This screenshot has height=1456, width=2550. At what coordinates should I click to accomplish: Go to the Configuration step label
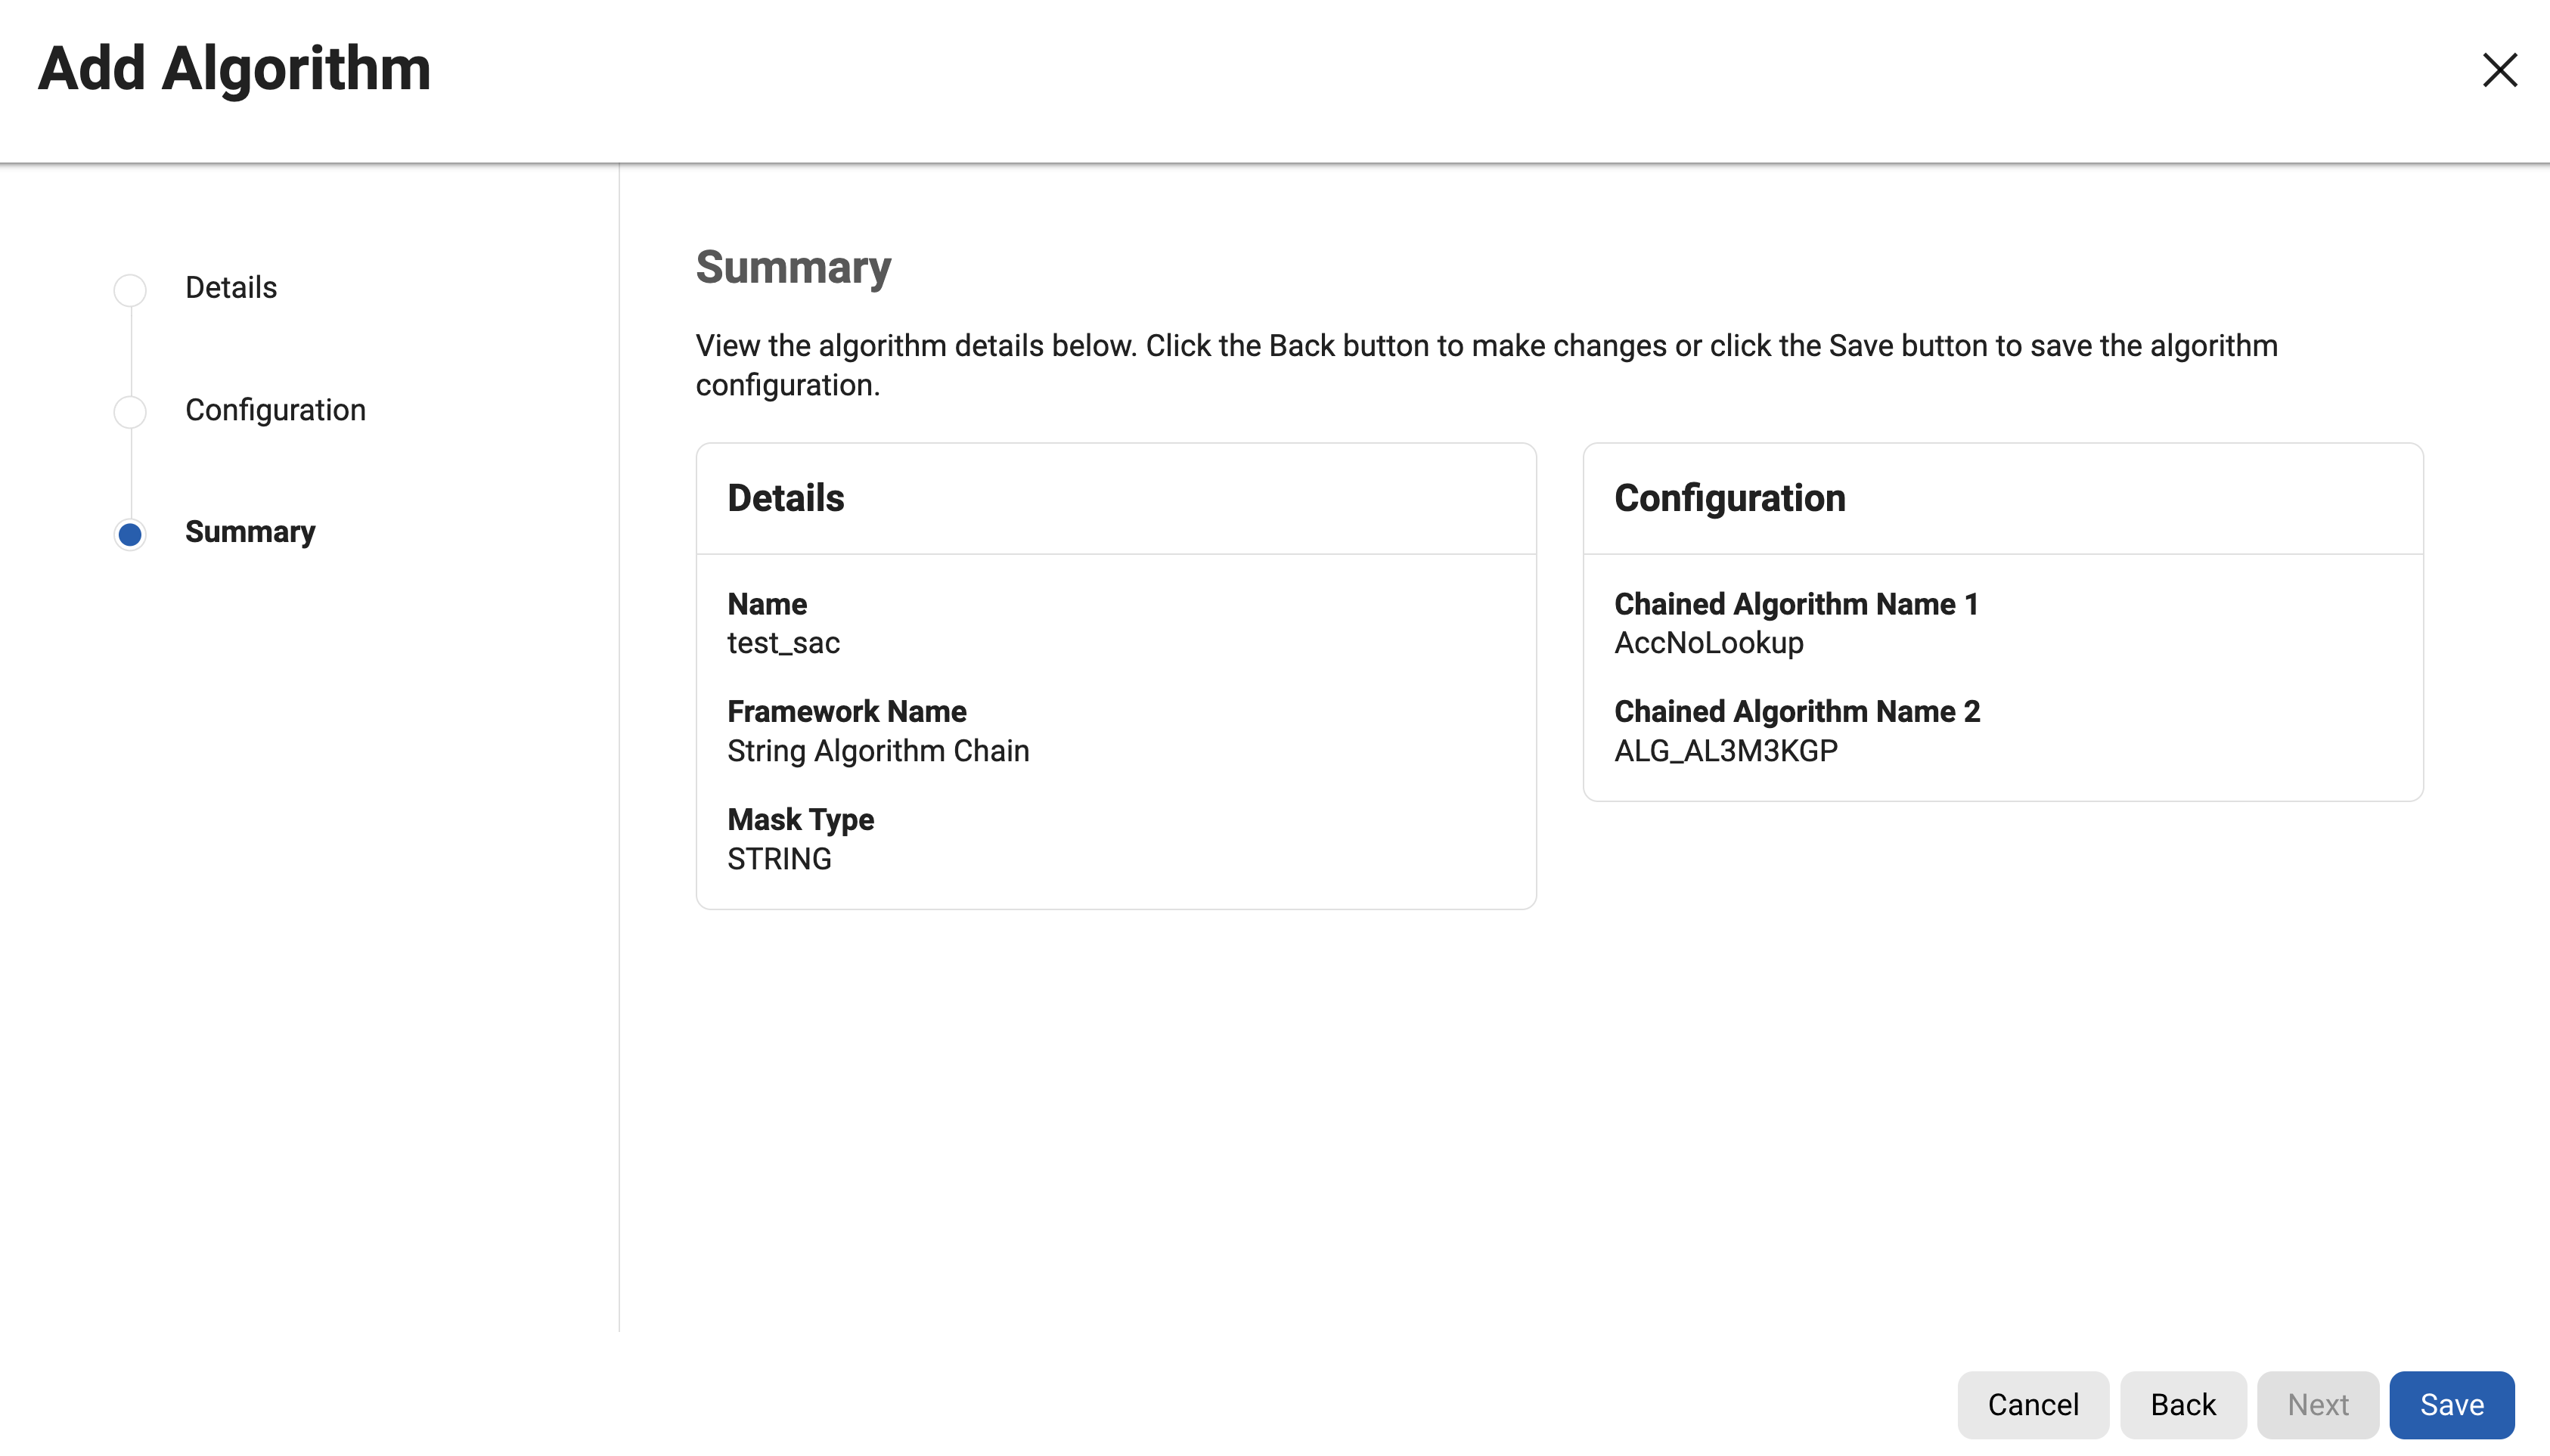coord(275,410)
